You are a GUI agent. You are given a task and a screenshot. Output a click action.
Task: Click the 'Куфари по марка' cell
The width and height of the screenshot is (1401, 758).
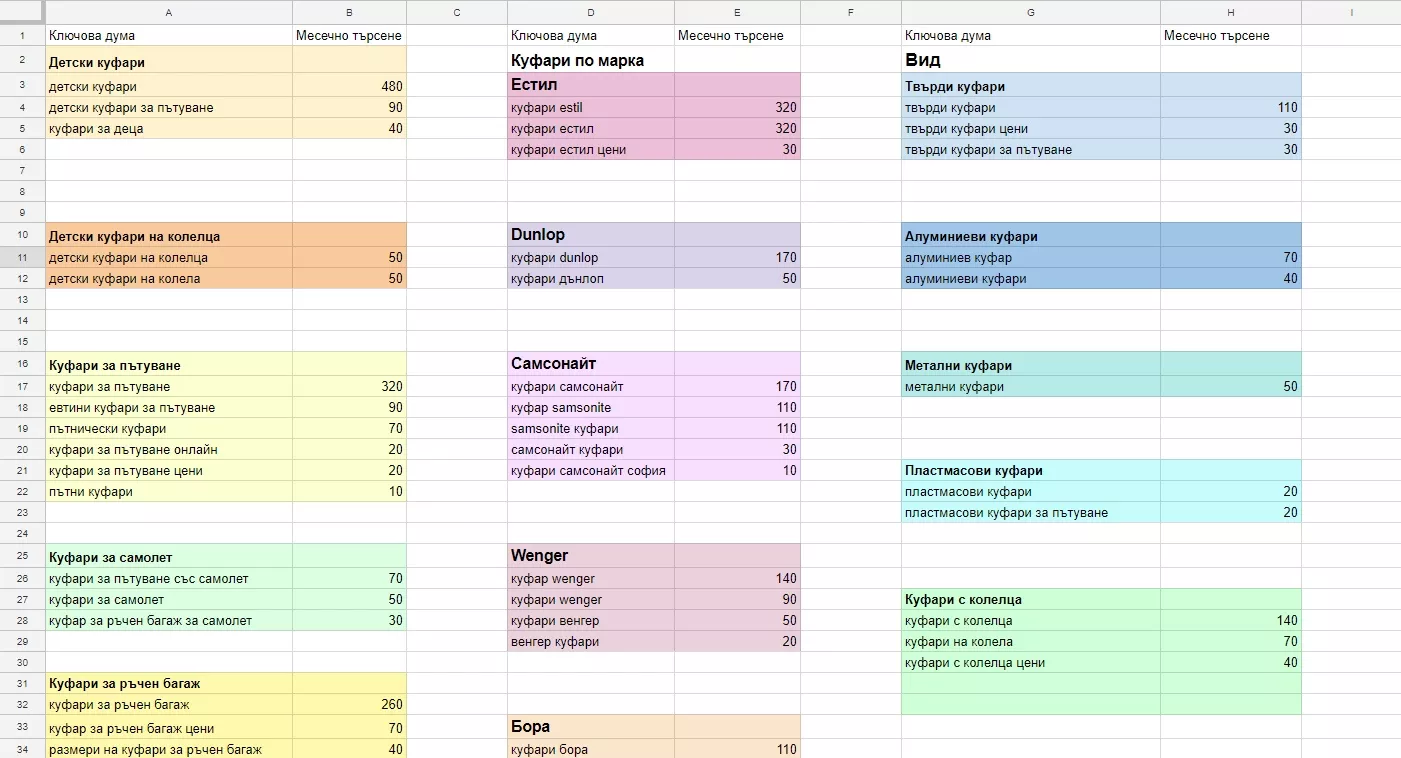tap(591, 60)
